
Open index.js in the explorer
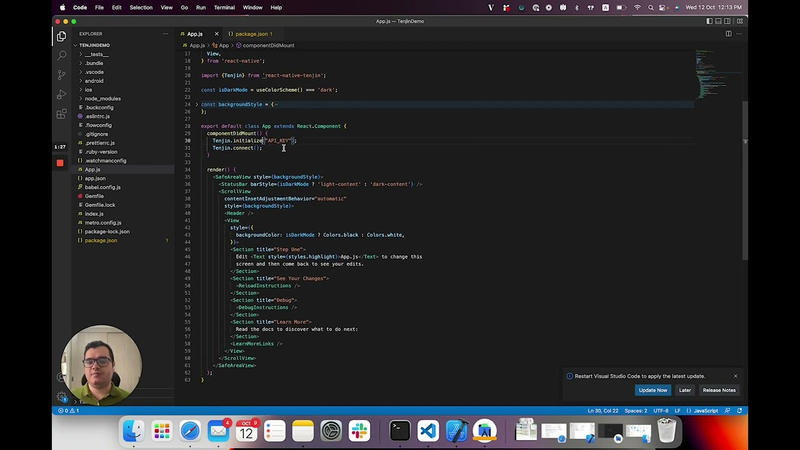coord(94,214)
